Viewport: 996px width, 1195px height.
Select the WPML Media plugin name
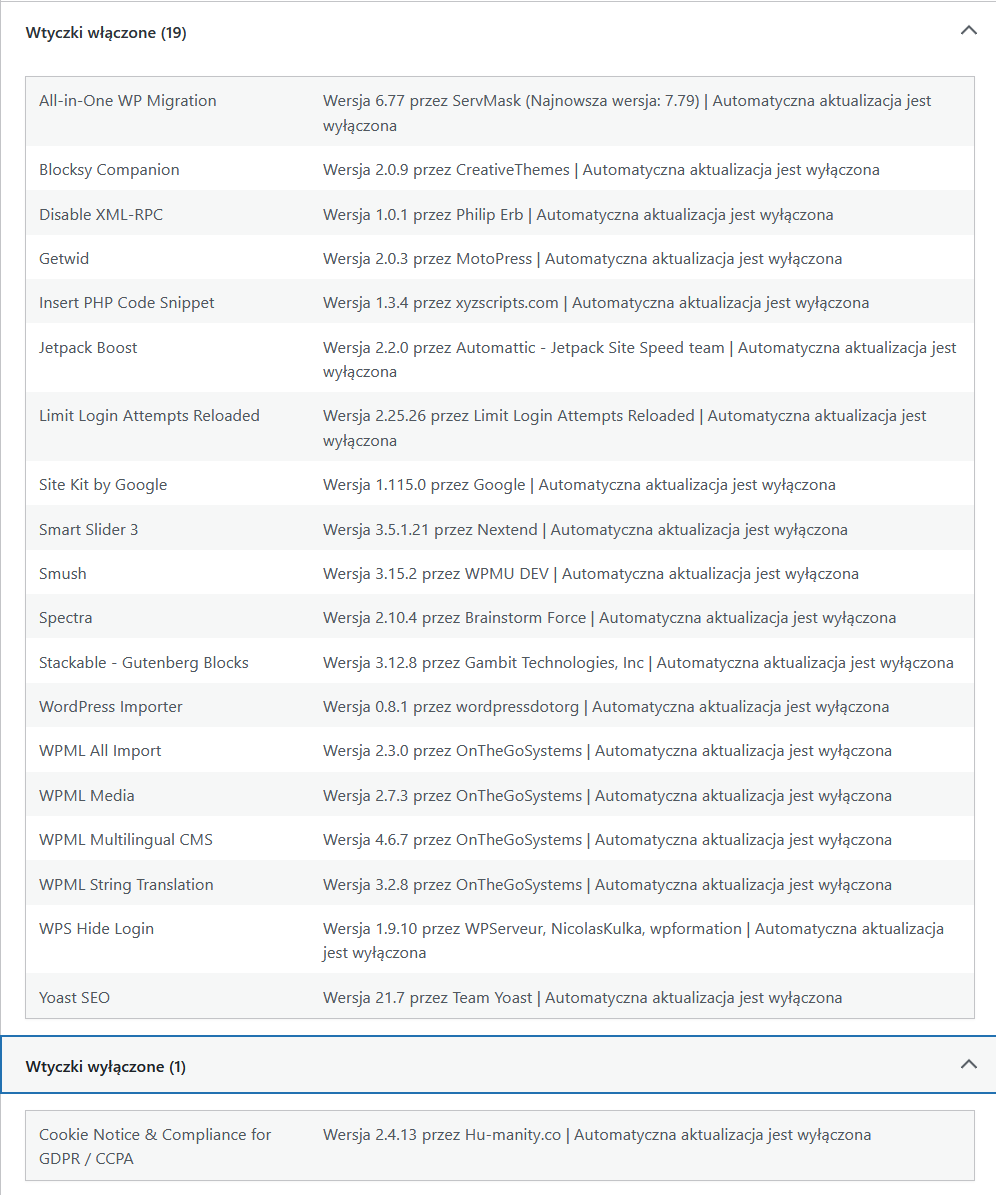(87, 796)
